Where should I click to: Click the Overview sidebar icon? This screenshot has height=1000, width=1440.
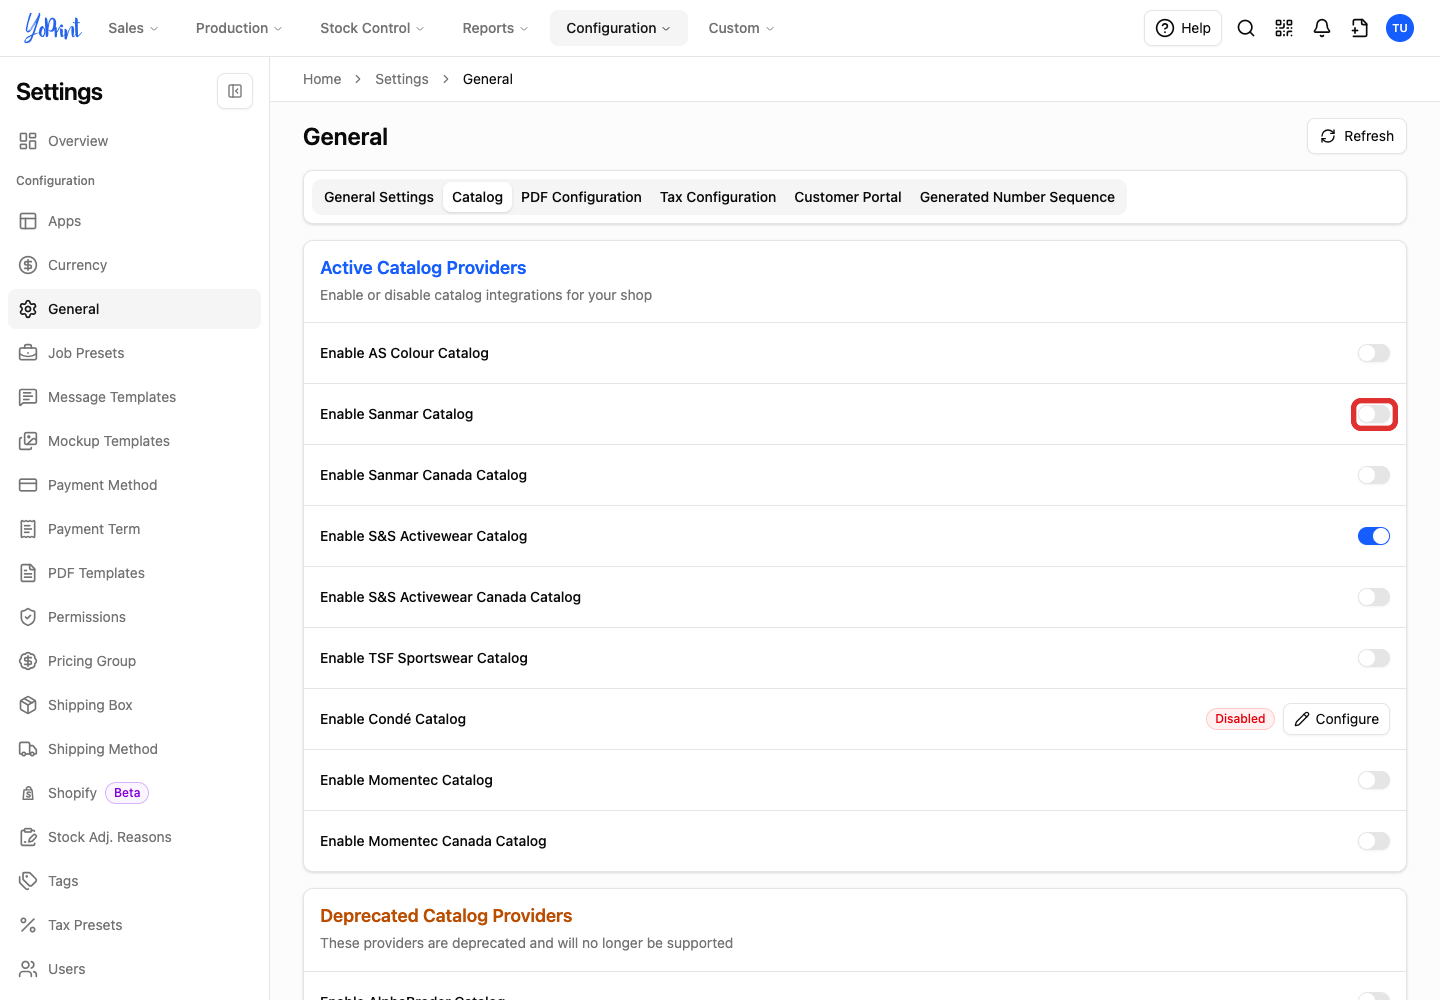click(28, 141)
